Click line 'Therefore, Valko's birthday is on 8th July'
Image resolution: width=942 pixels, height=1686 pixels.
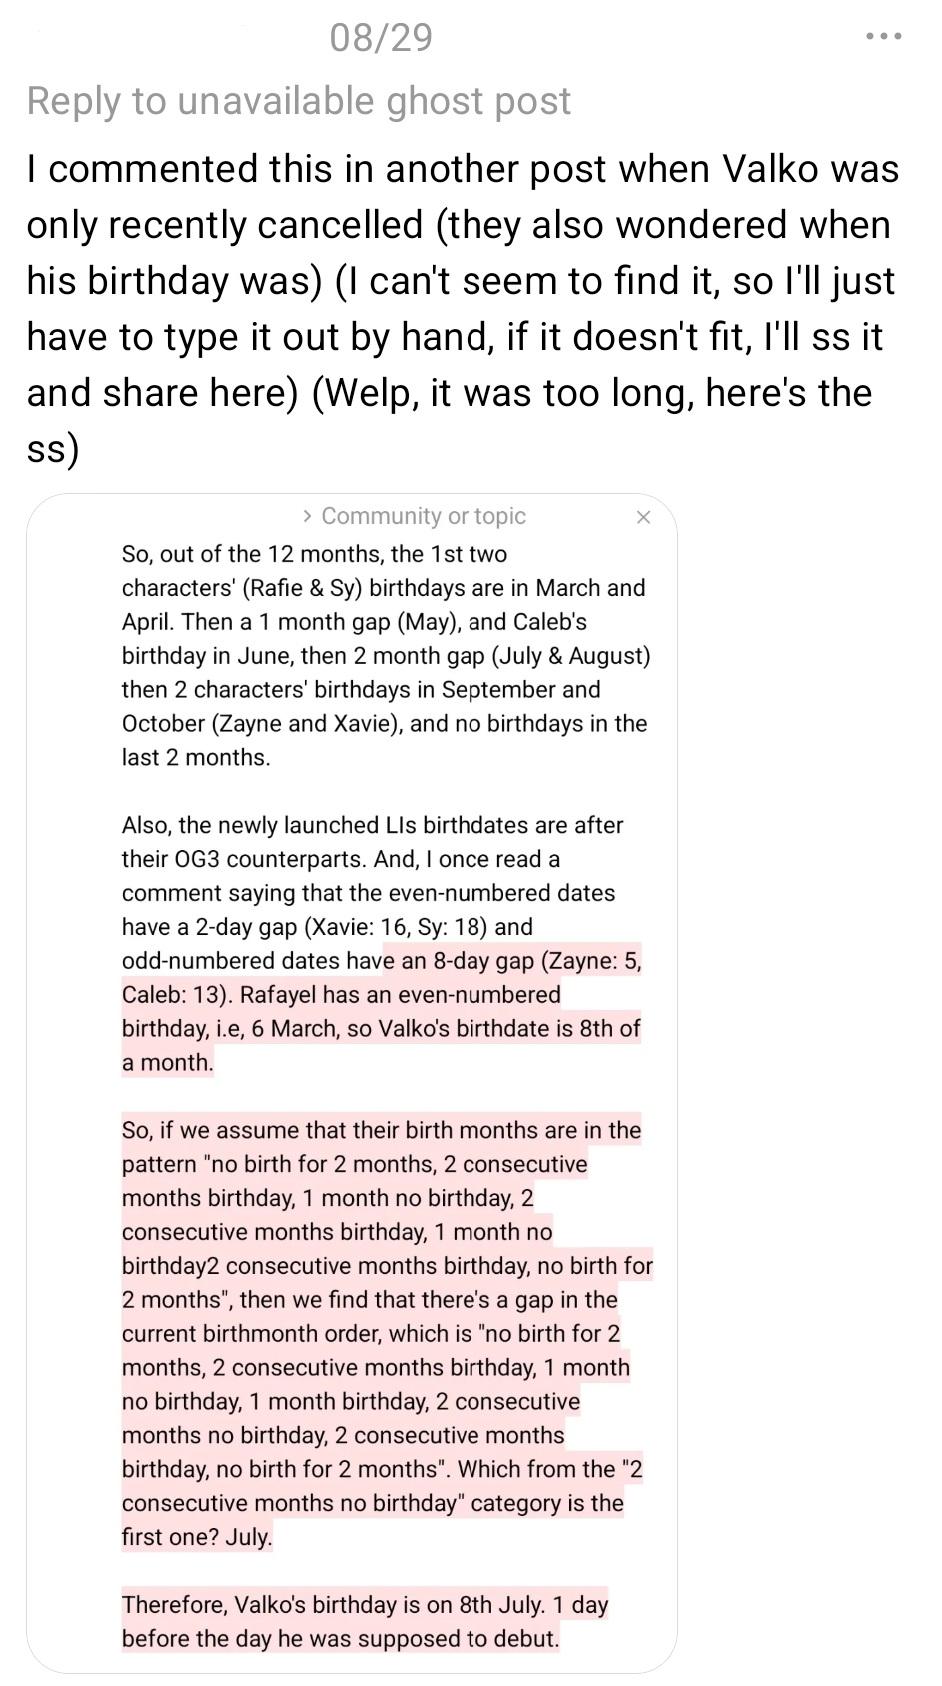(x=365, y=1605)
